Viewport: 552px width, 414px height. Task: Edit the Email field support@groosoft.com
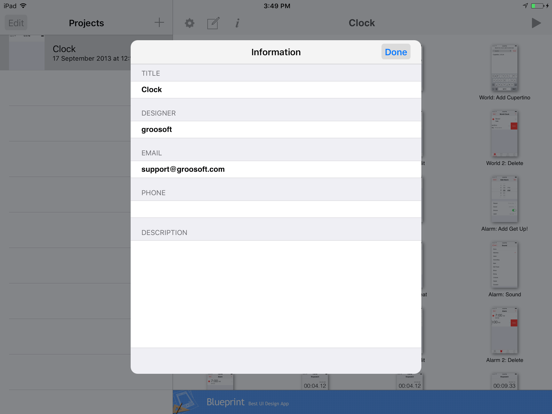click(x=276, y=169)
